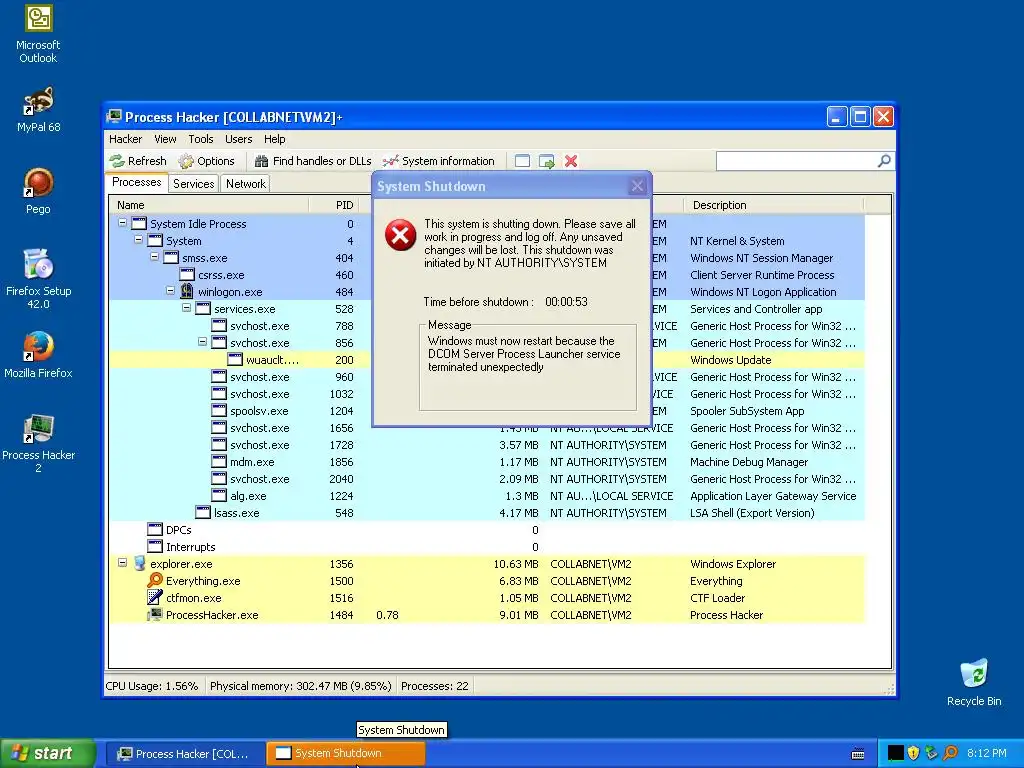Open Mozilla Firefox desktop shortcut
This screenshot has height=768, width=1024.
pos(38,356)
